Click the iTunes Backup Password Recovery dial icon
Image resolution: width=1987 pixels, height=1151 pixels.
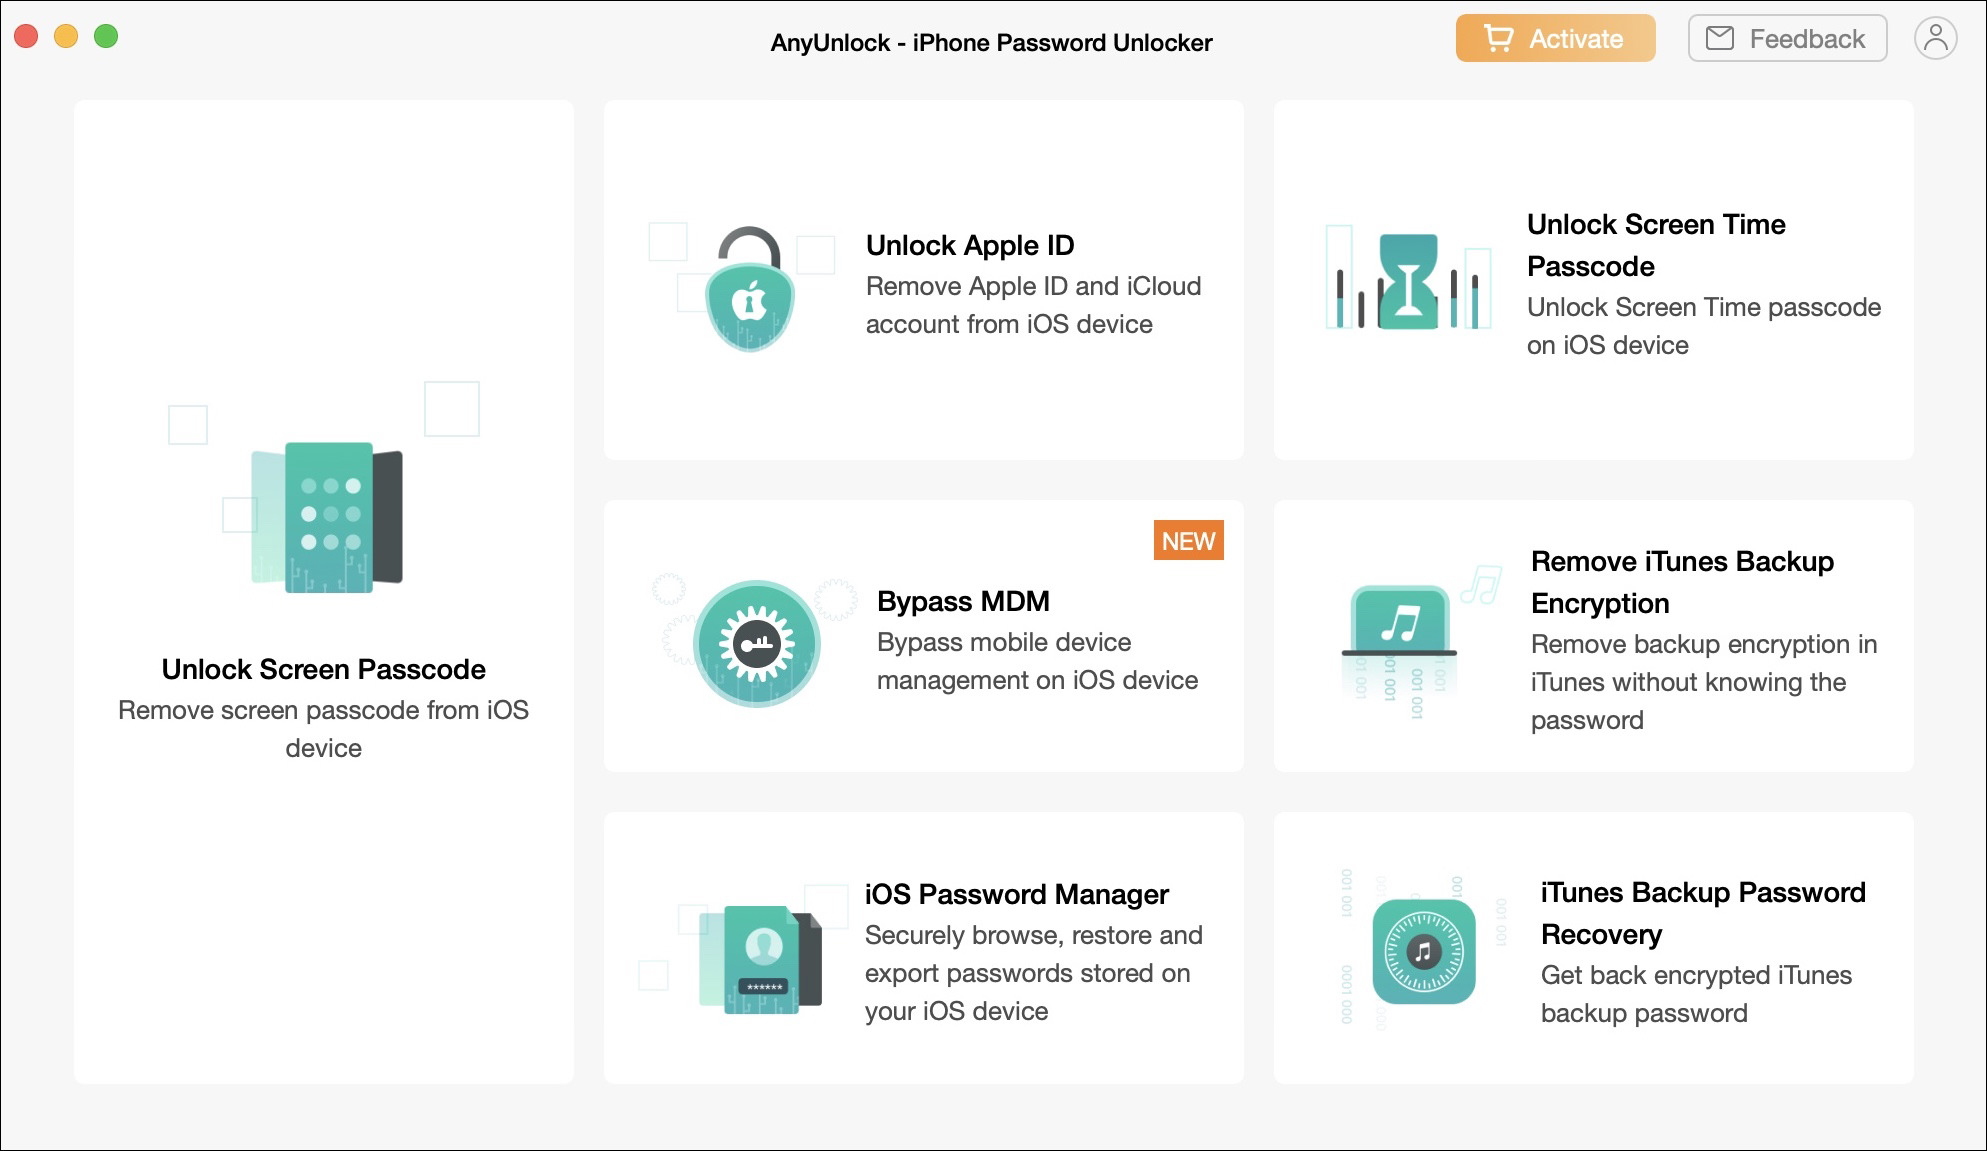point(1424,951)
